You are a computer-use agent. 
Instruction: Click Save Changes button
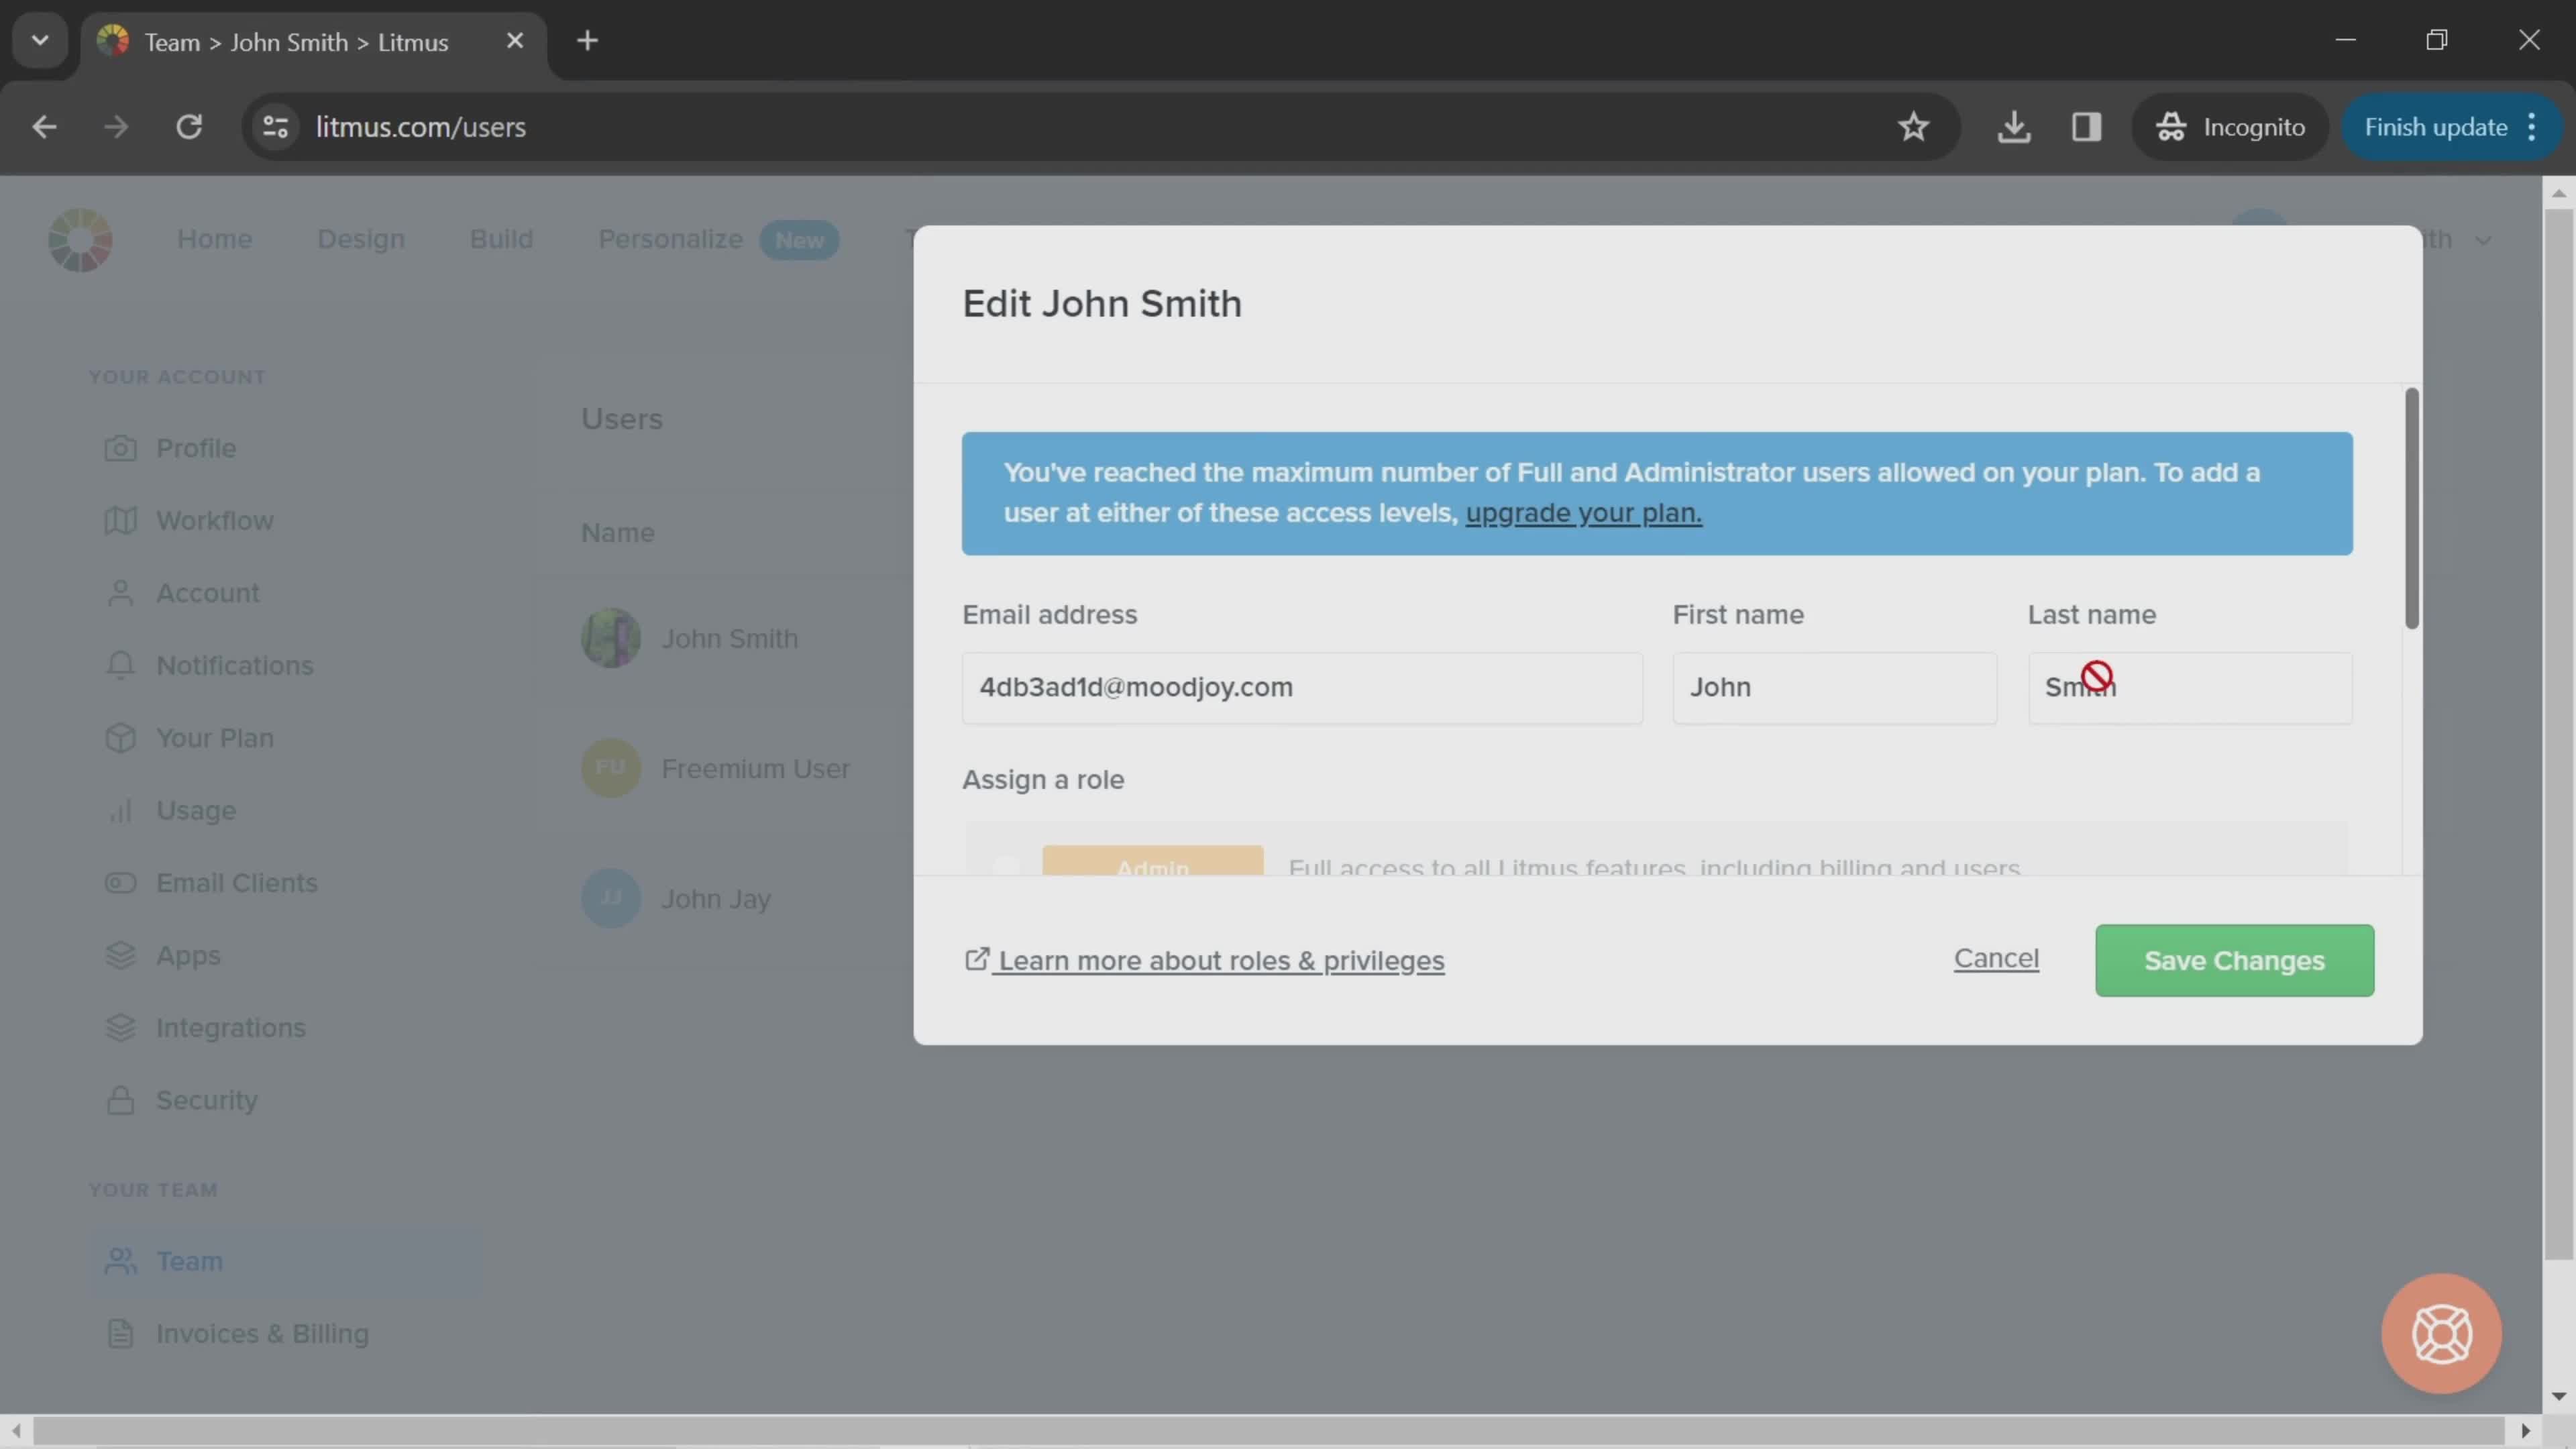click(2235, 959)
